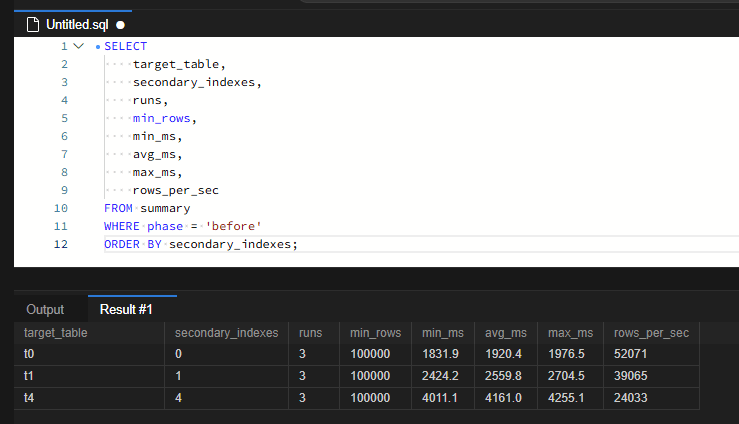The width and height of the screenshot is (739, 424).
Task: Select the secondary_indexes value 4 cell
Action: (x=227, y=398)
